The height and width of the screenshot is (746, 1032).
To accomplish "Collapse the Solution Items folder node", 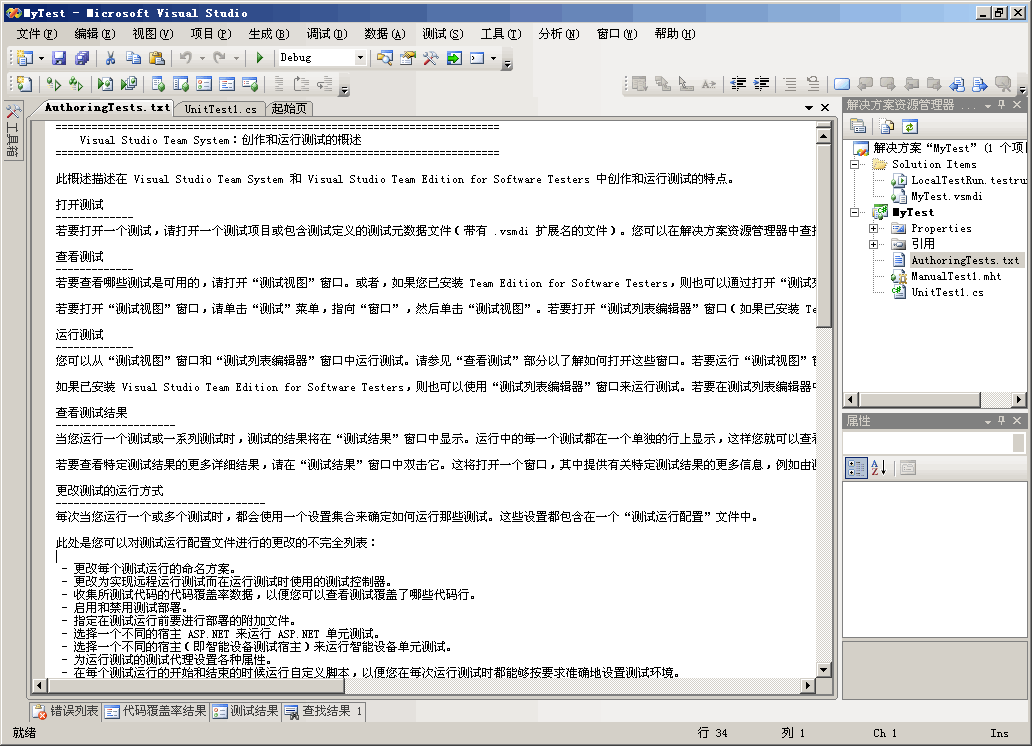I will (854, 165).
